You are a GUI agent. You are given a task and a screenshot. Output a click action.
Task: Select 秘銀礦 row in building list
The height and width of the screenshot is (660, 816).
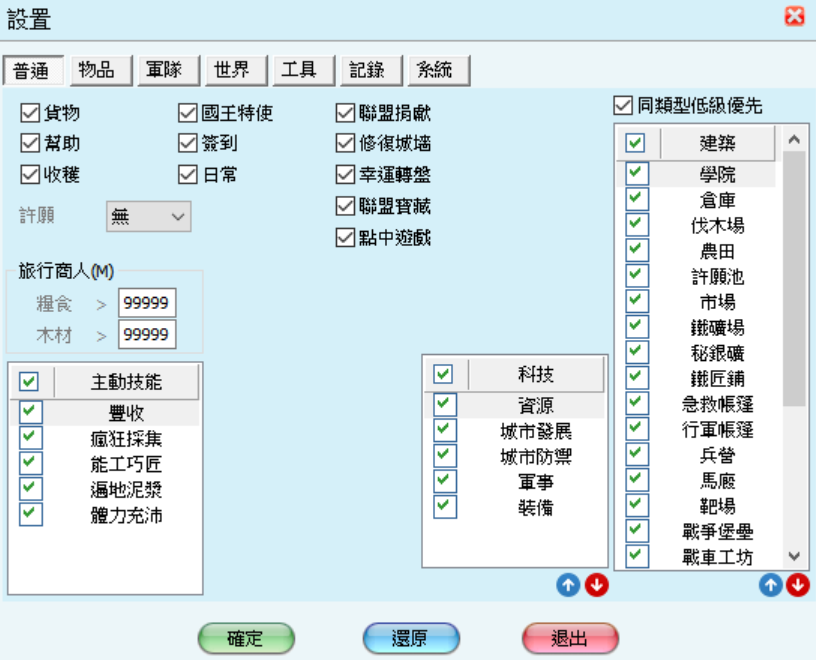point(696,352)
